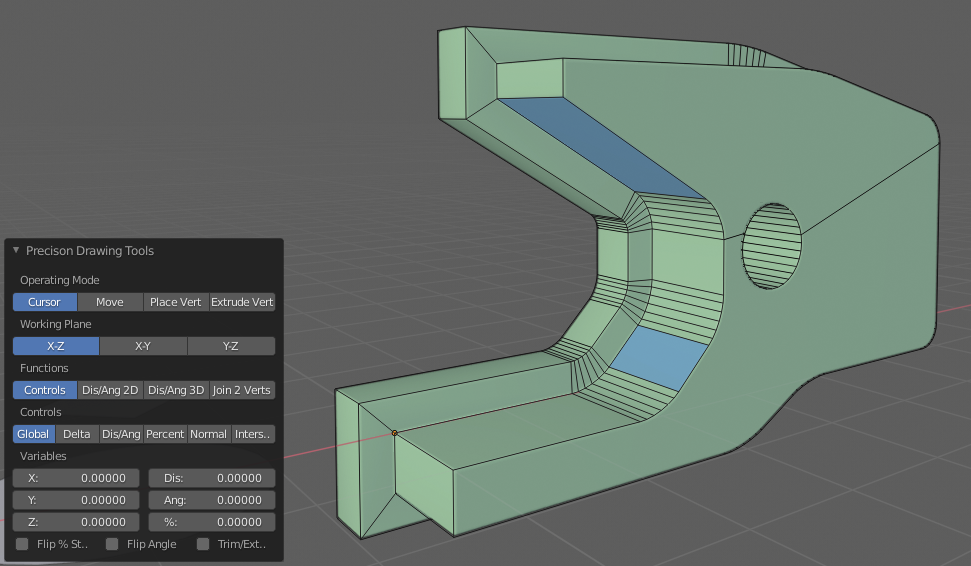Image resolution: width=971 pixels, height=566 pixels.
Task: Switch operating mode to Move
Action: click(110, 302)
